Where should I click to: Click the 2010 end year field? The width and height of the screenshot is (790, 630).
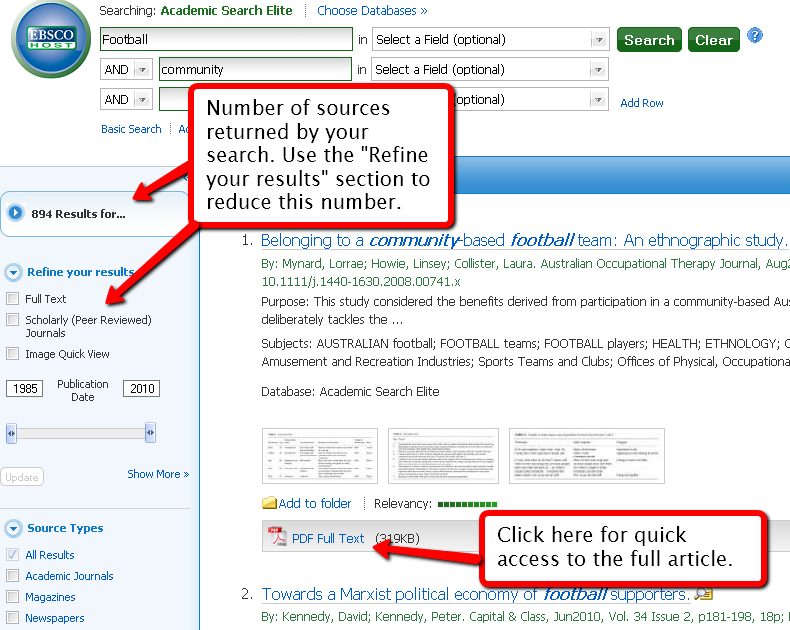tap(142, 389)
